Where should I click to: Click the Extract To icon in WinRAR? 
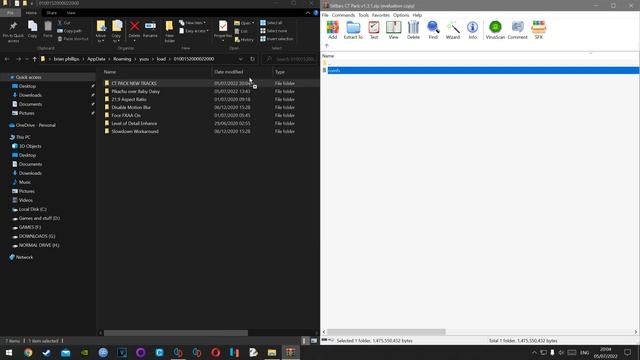click(x=353, y=30)
